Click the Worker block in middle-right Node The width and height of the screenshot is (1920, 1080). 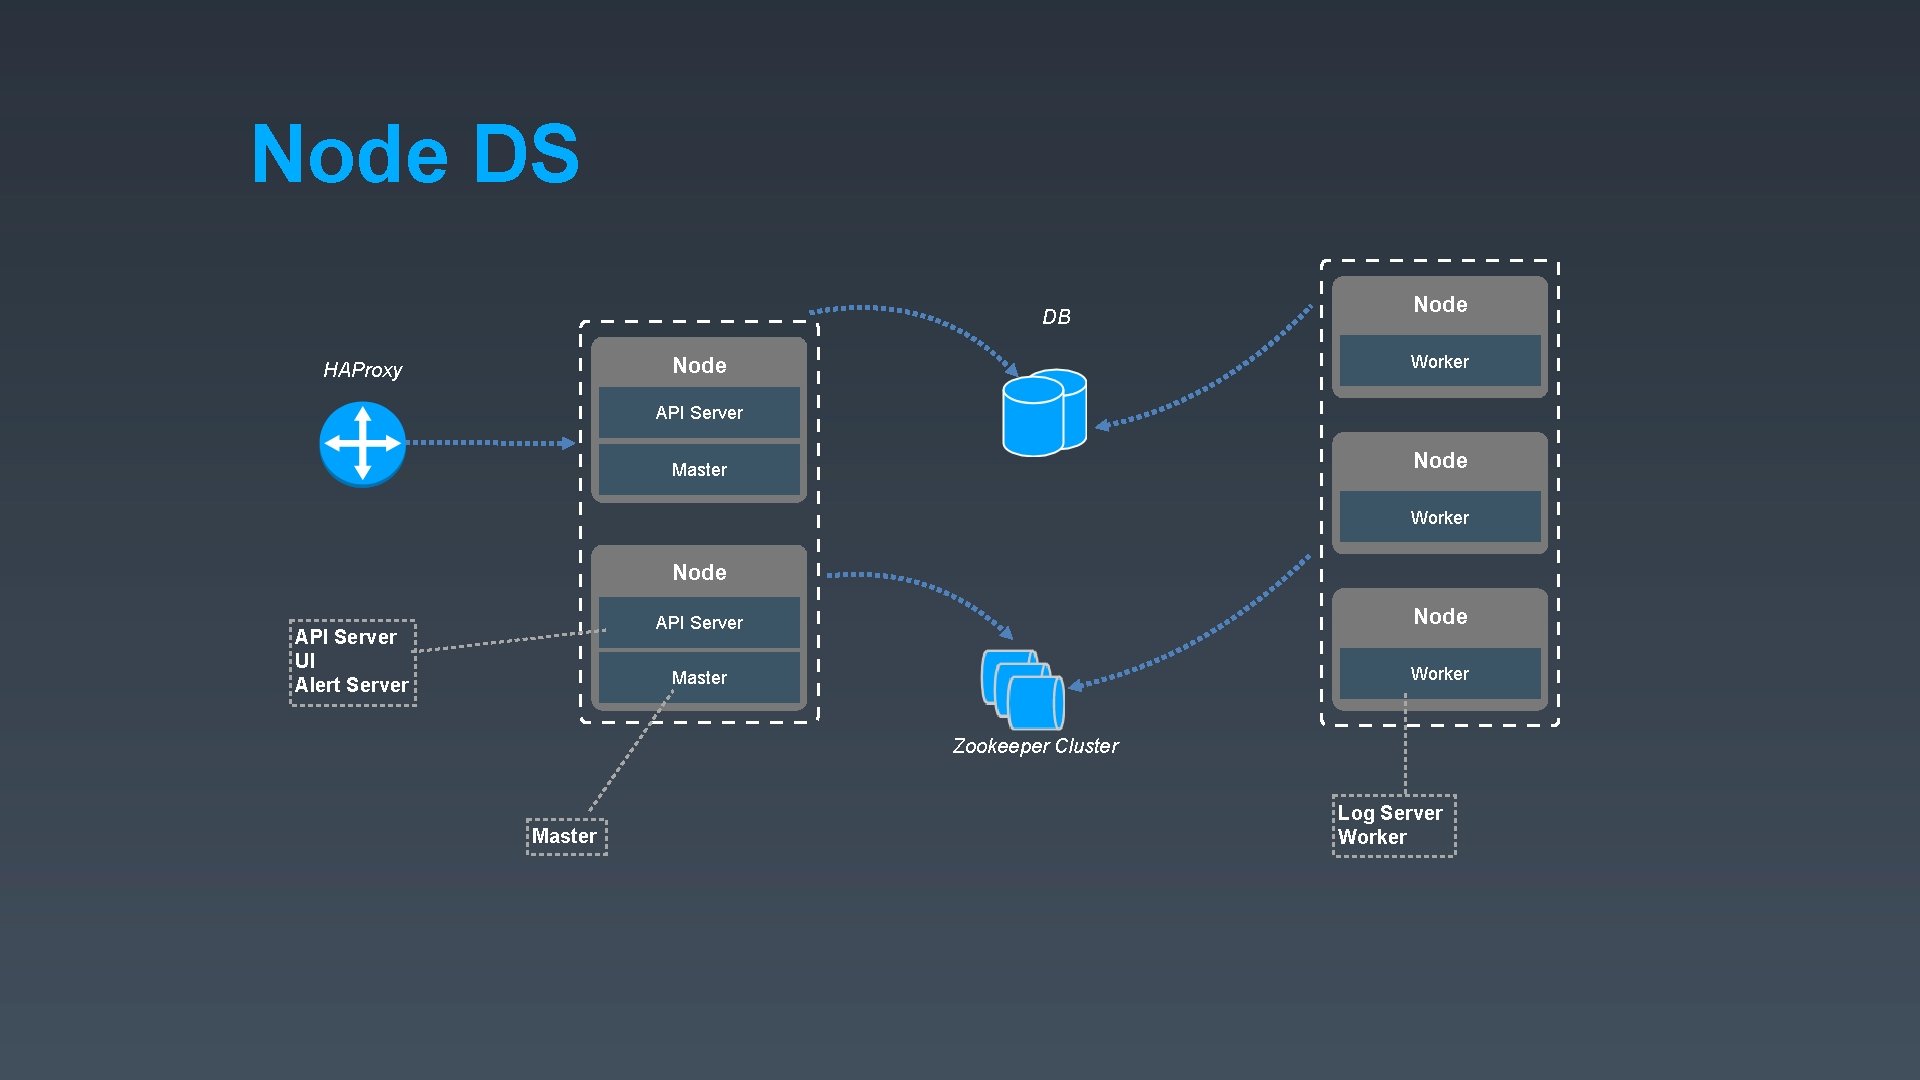[1438, 517]
